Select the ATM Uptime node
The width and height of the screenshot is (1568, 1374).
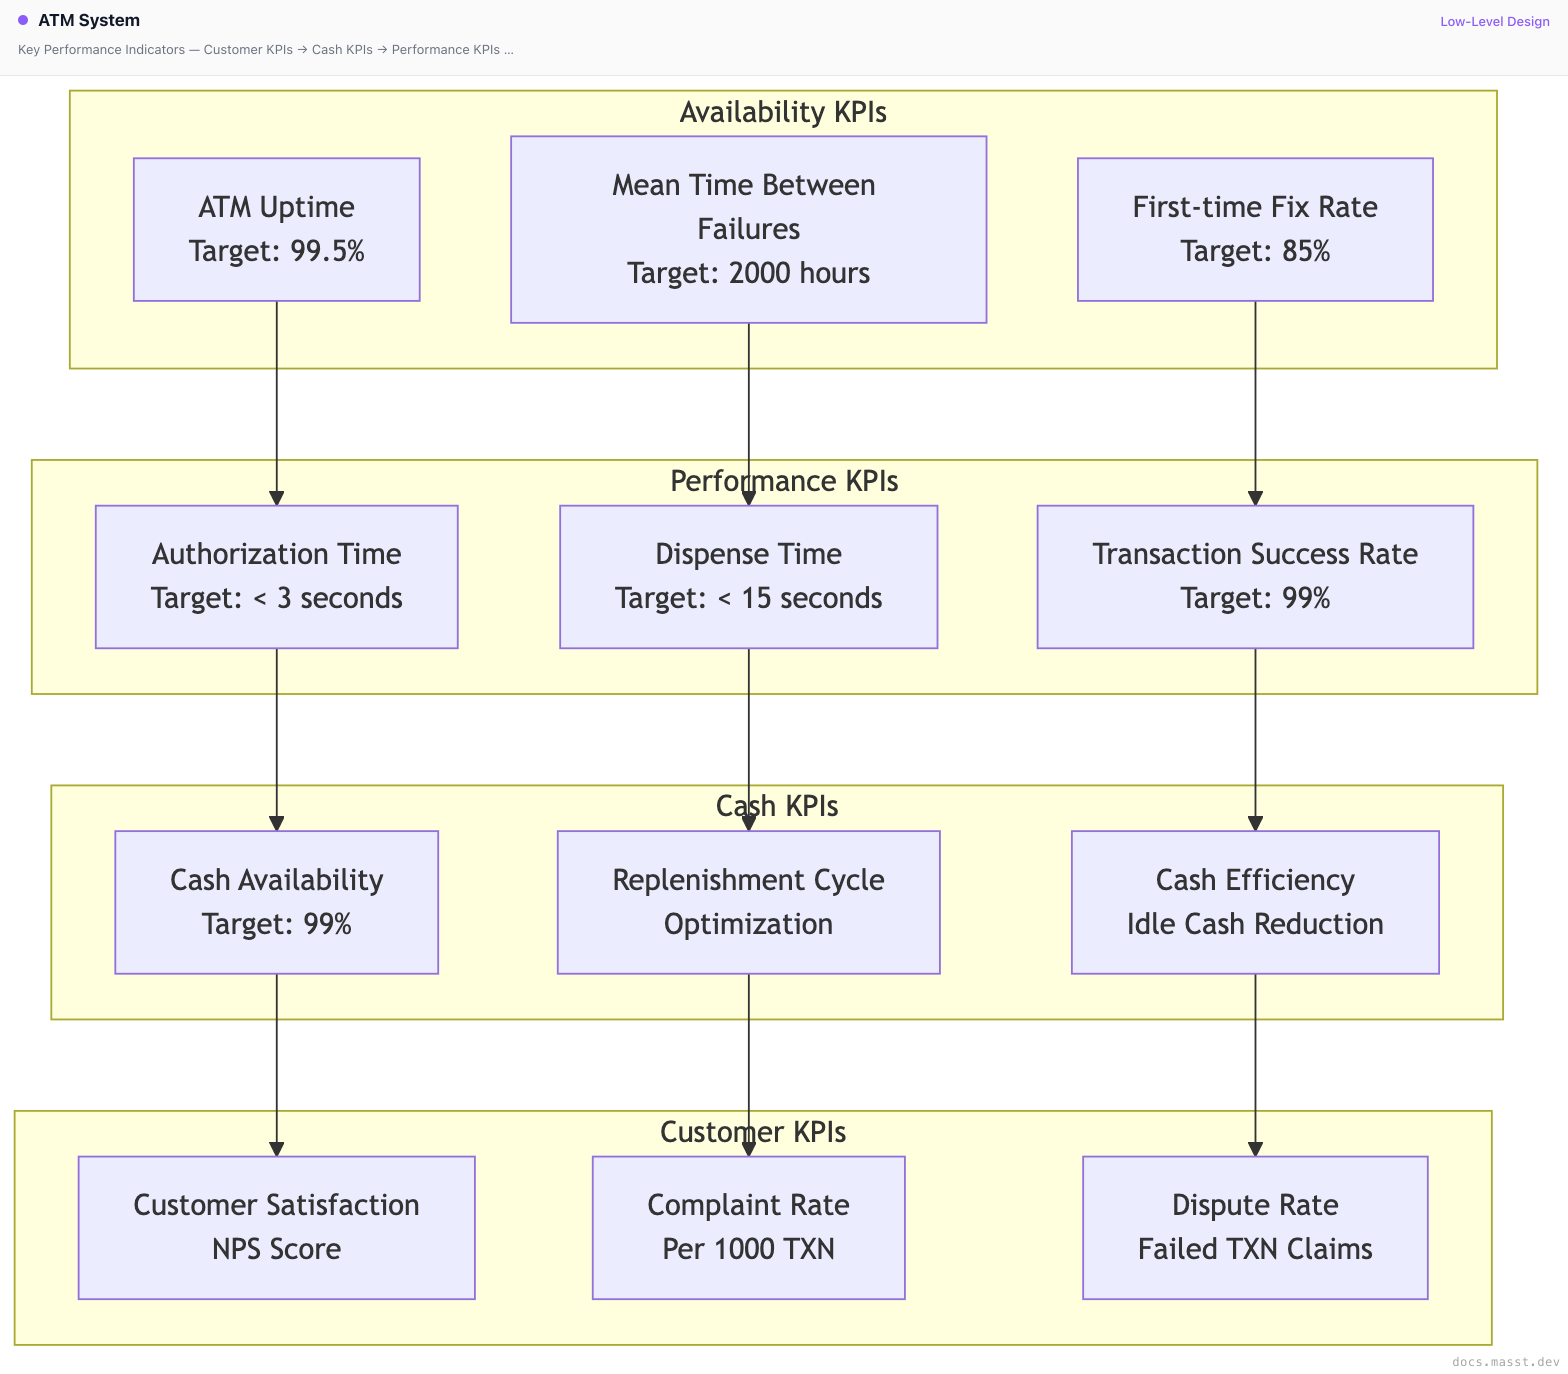tap(277, 229)
